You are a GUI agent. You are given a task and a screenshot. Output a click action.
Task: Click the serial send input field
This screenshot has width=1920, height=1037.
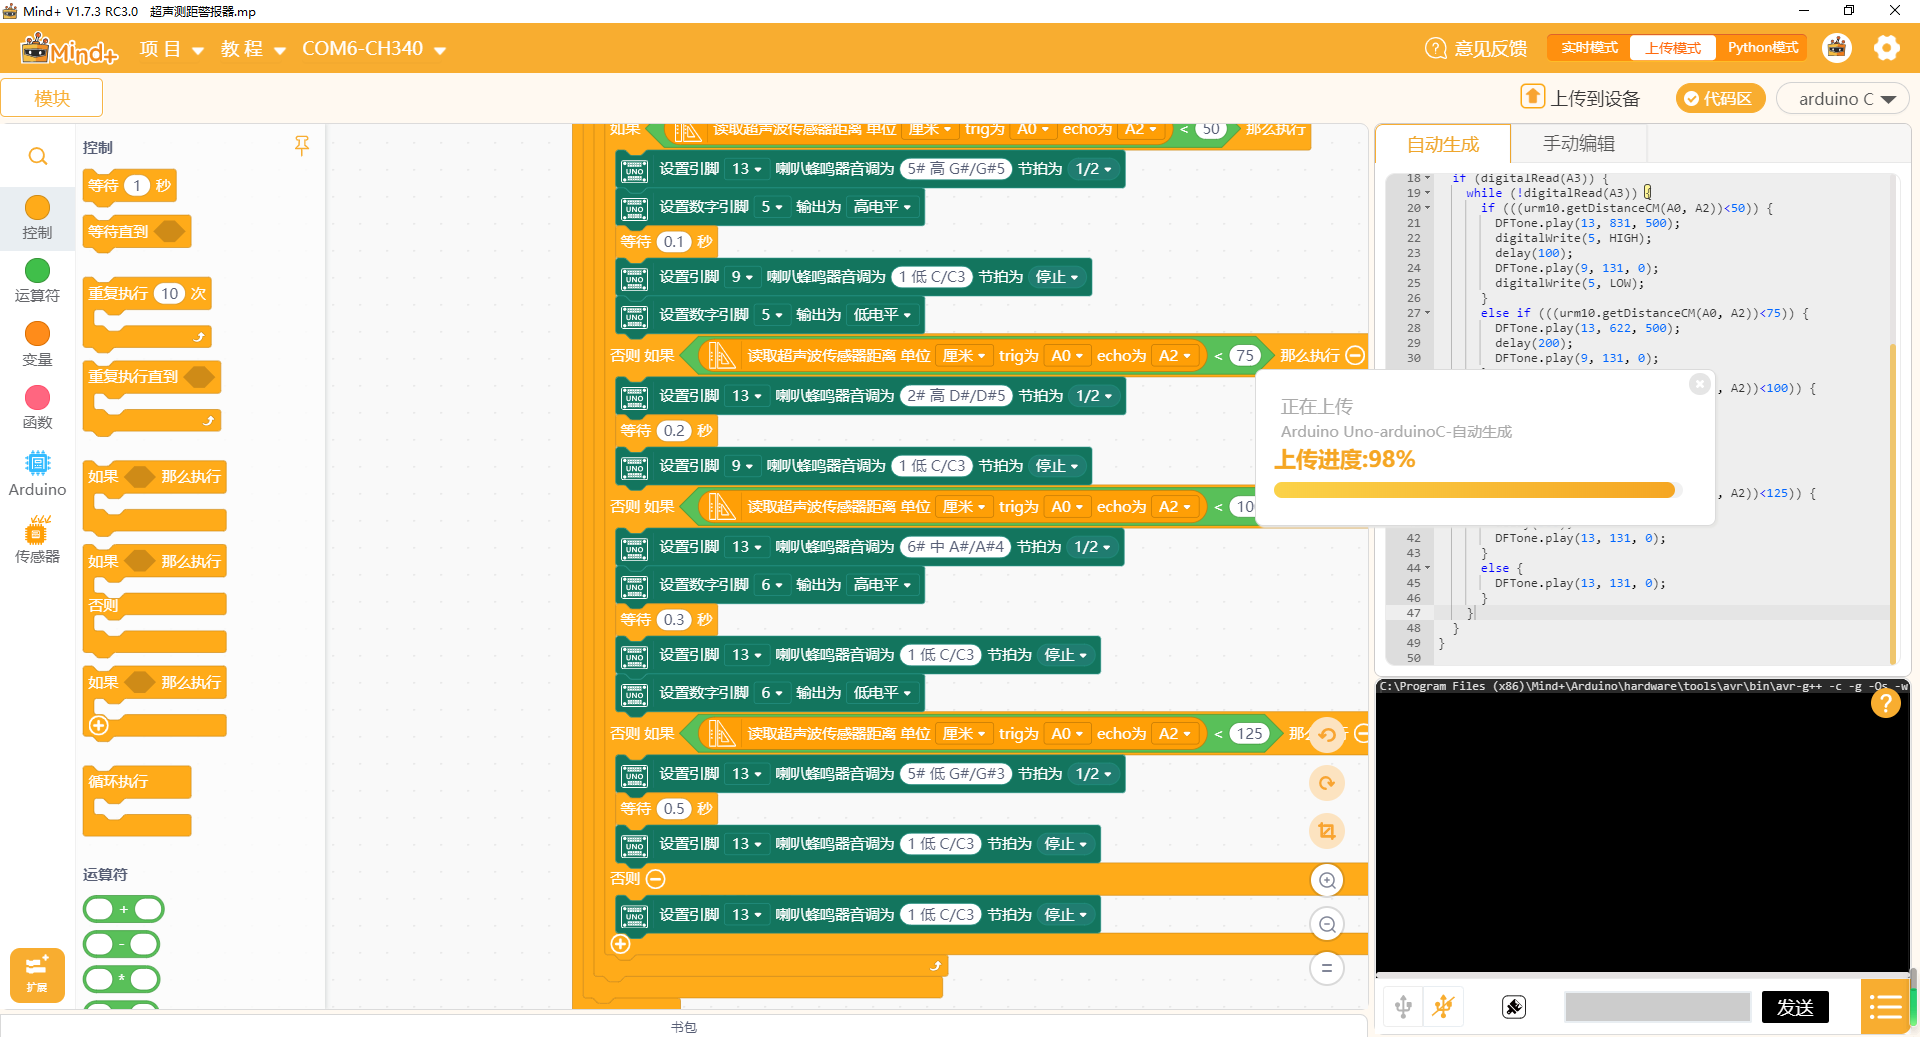click(x=1657, y=1007)
